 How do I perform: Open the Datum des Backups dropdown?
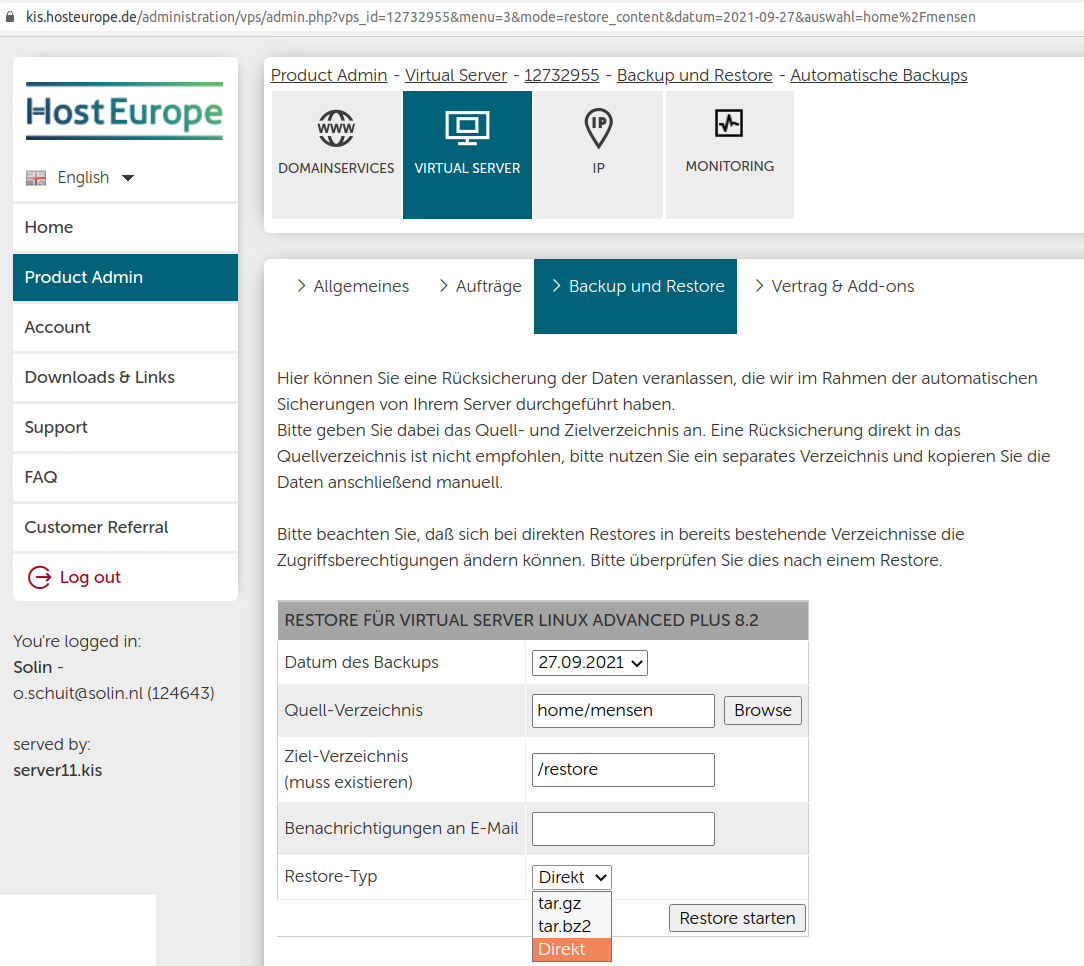click(x=590, y=662)
